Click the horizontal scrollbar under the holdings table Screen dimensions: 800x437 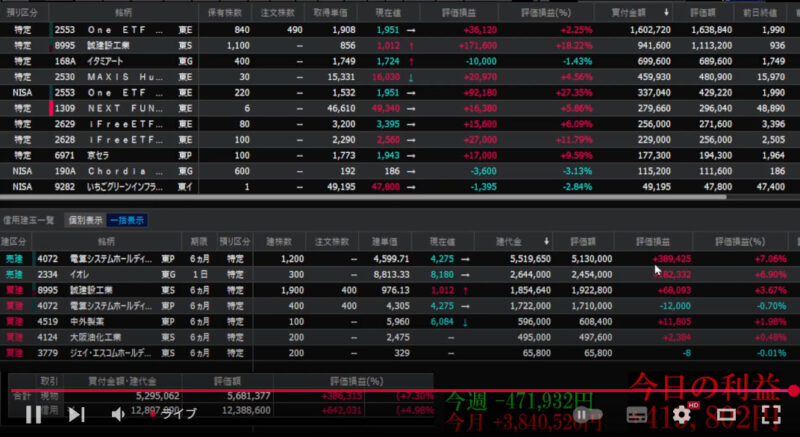click(363, 197)
